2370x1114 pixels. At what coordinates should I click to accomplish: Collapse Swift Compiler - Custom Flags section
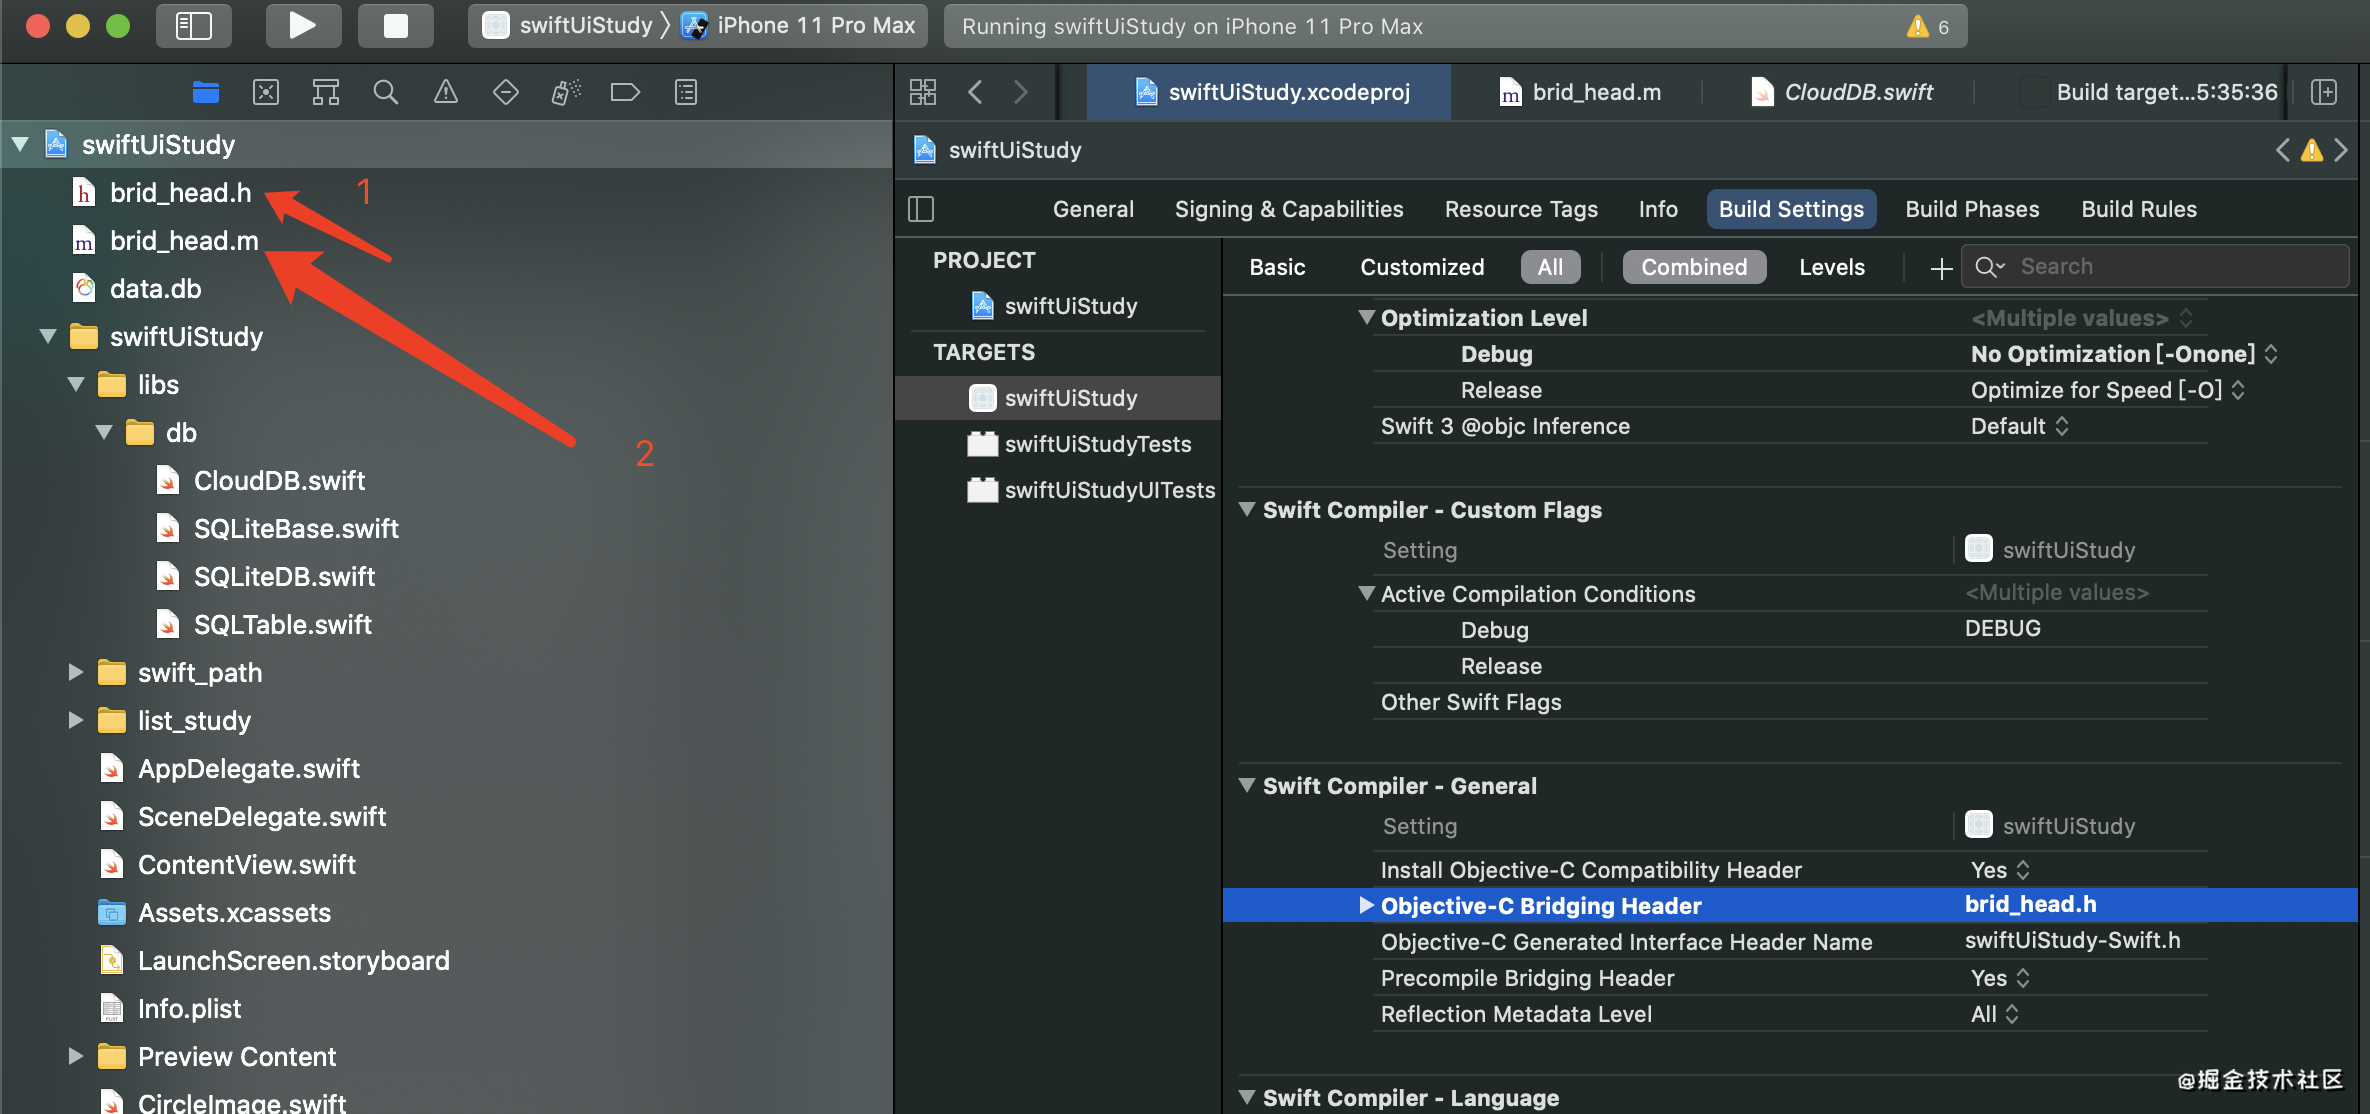click(1247, 510)
